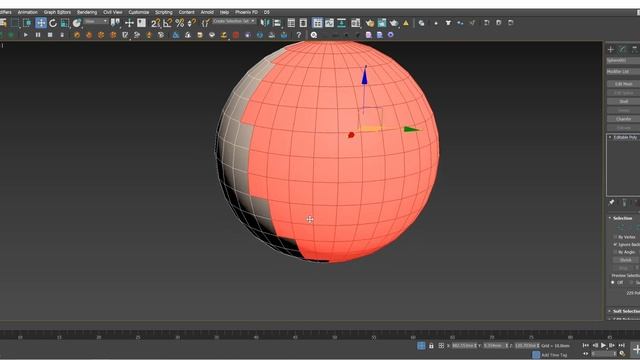Screen dimensions: 640x360
Task: Click the stop icon in second toolbar row
Action: [x=50, y=35]
